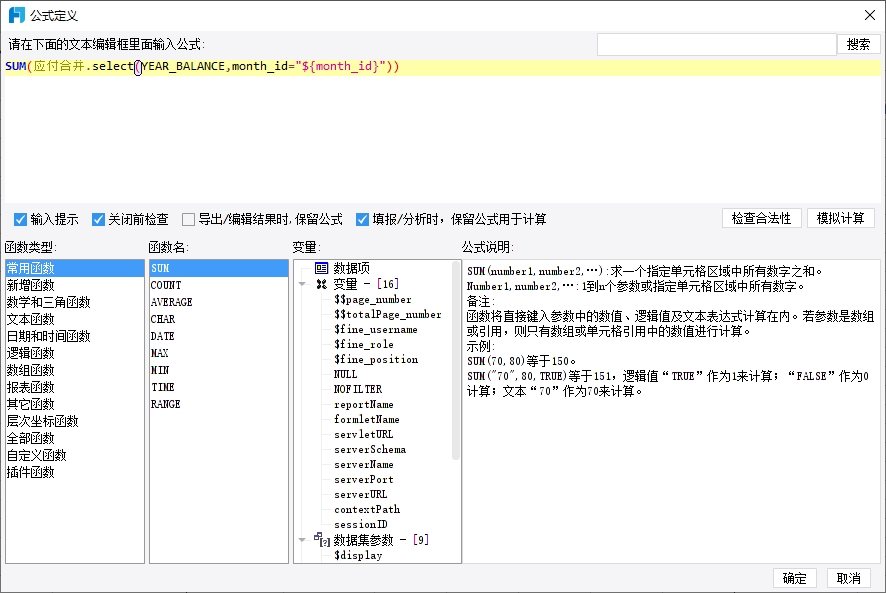This screenshot has width=886, height=593.
Task: Toggle the 关闭前检查 checkbox
Action: (x=98, y=219)
